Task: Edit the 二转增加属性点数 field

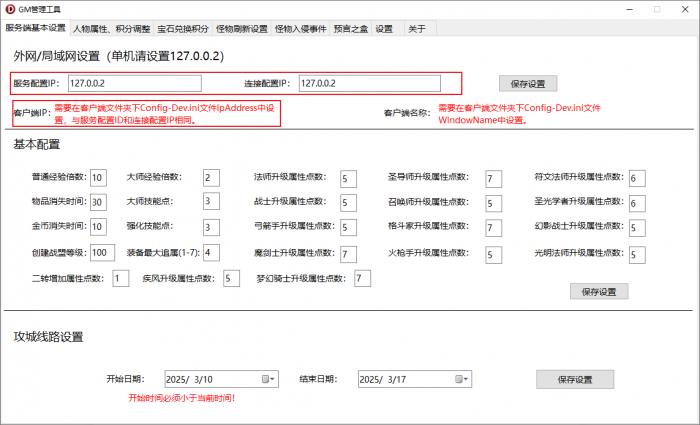Action: click(121, 279)
